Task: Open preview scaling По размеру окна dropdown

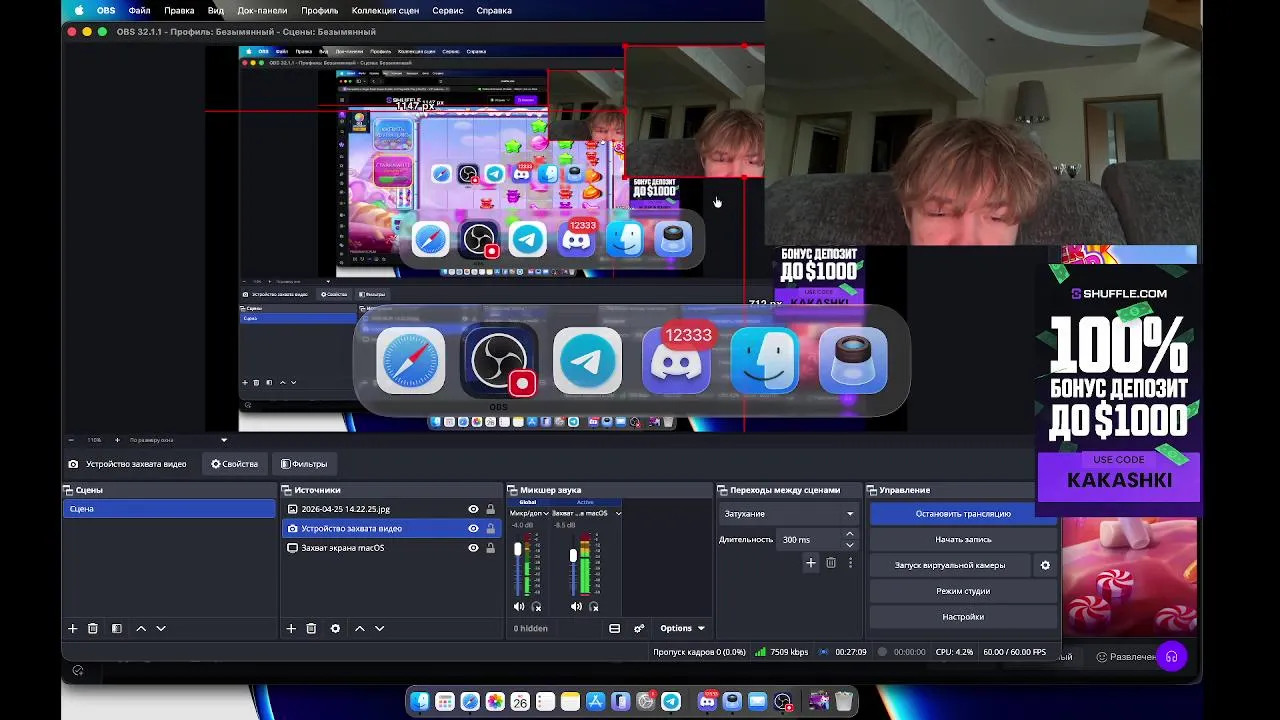Action: [178, 440]
